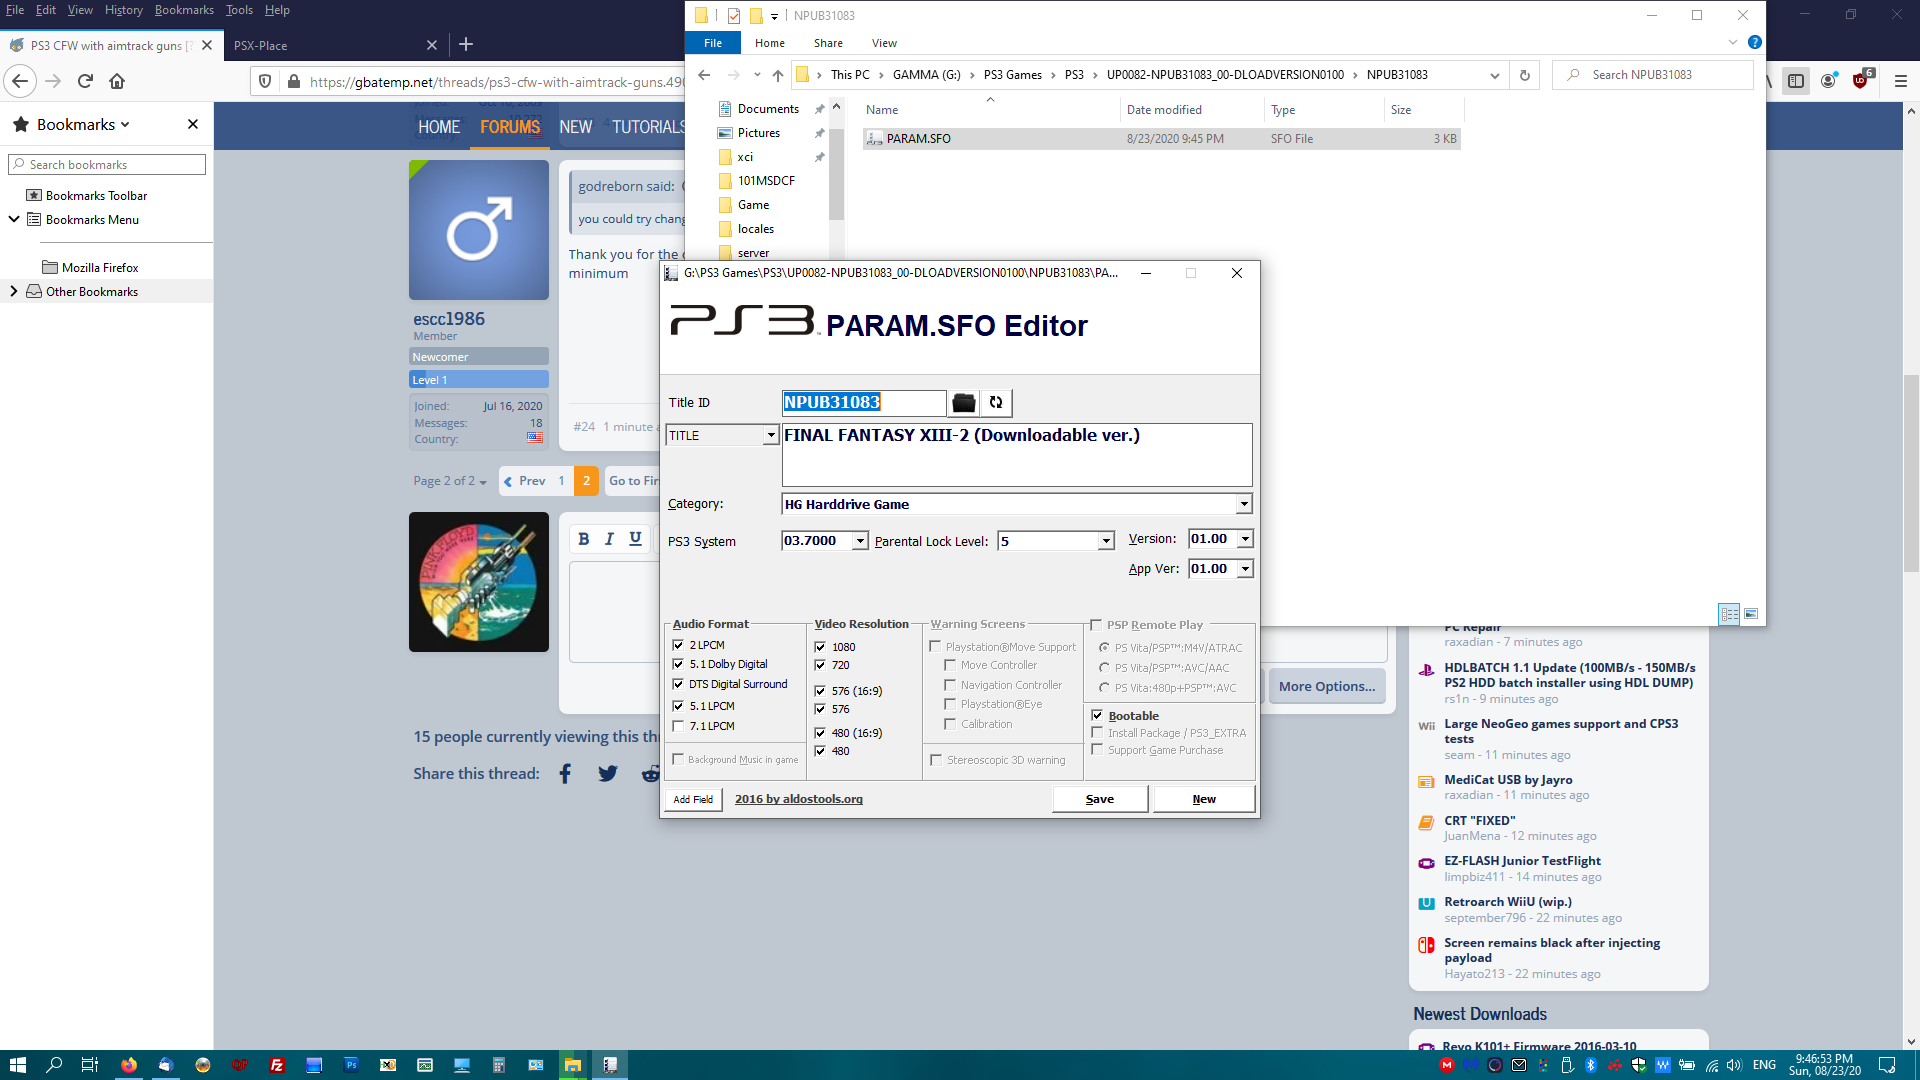Image resolution: width=1920 pixels, height=1080 pixels.
Task: Close the Bookmarks sidebar
Action: [x=193, y=124]
